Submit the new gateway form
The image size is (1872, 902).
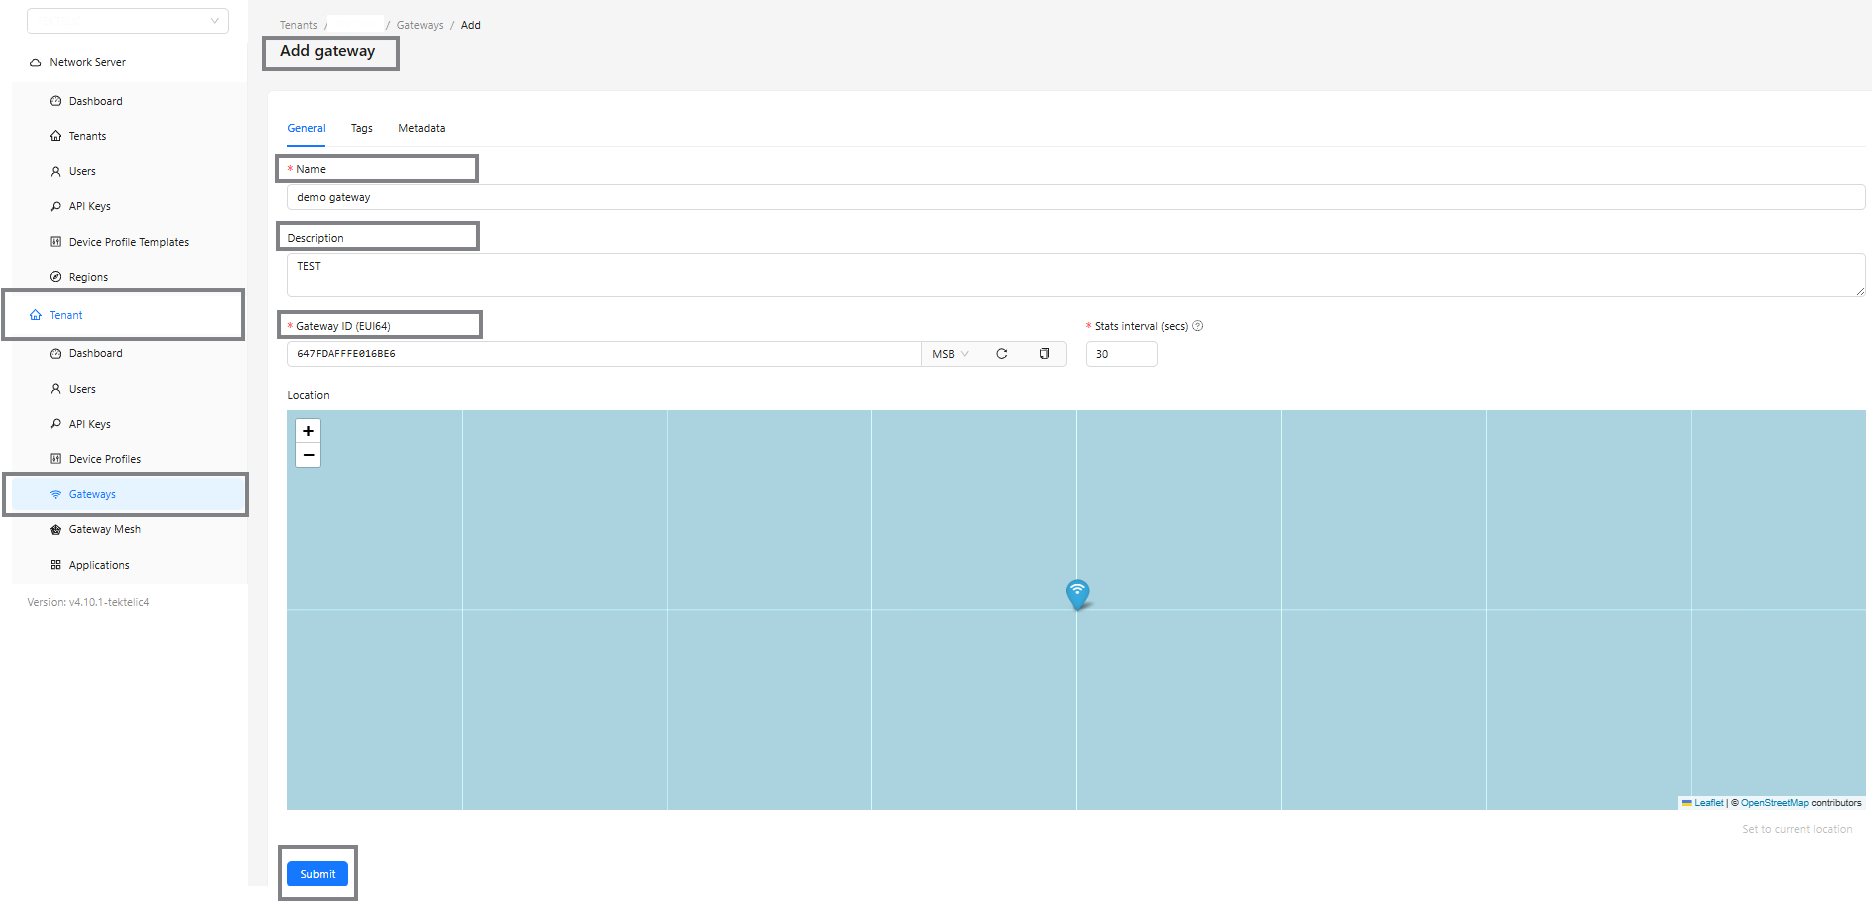point(317,873)
